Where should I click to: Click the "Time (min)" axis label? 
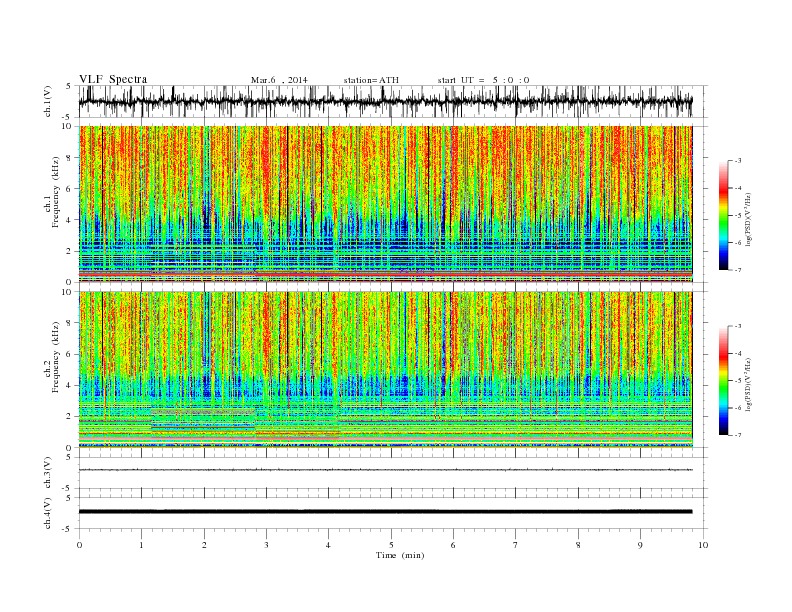[400, 555]
